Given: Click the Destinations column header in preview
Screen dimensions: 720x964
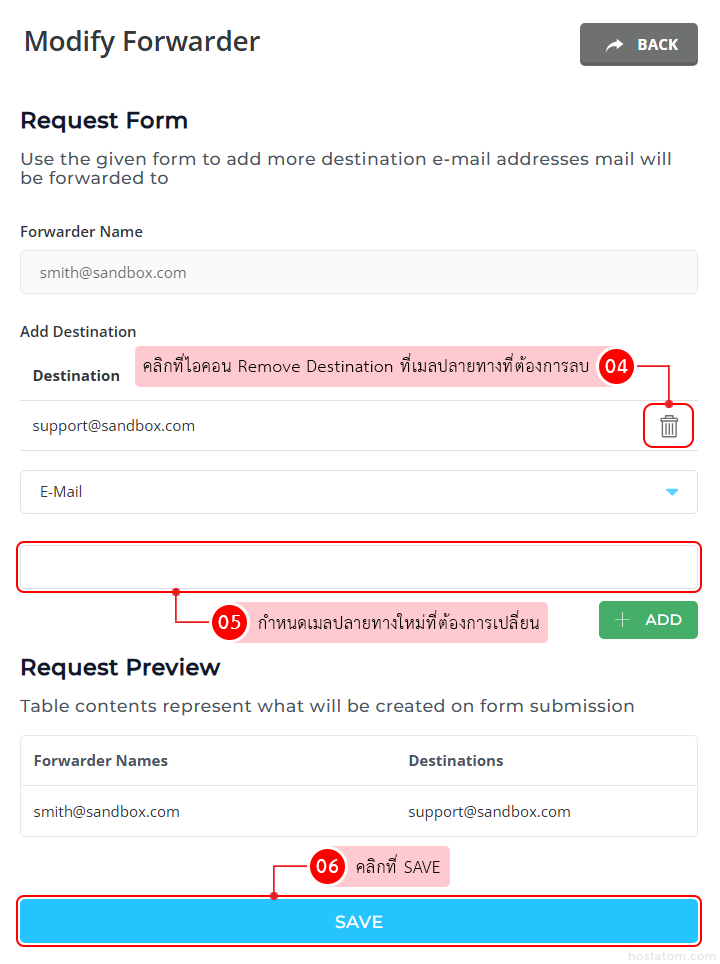Looking at the screenshot, I should [456, 761].
